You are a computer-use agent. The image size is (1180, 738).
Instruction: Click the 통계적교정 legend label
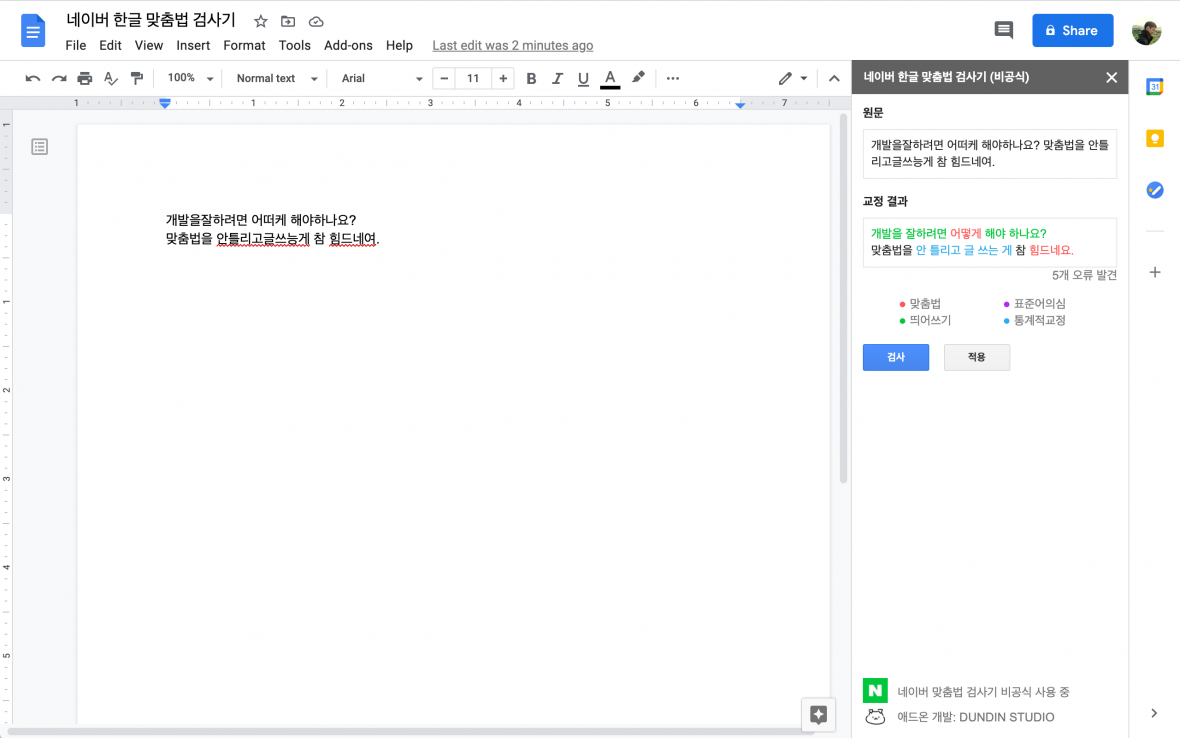(1039, 320)
